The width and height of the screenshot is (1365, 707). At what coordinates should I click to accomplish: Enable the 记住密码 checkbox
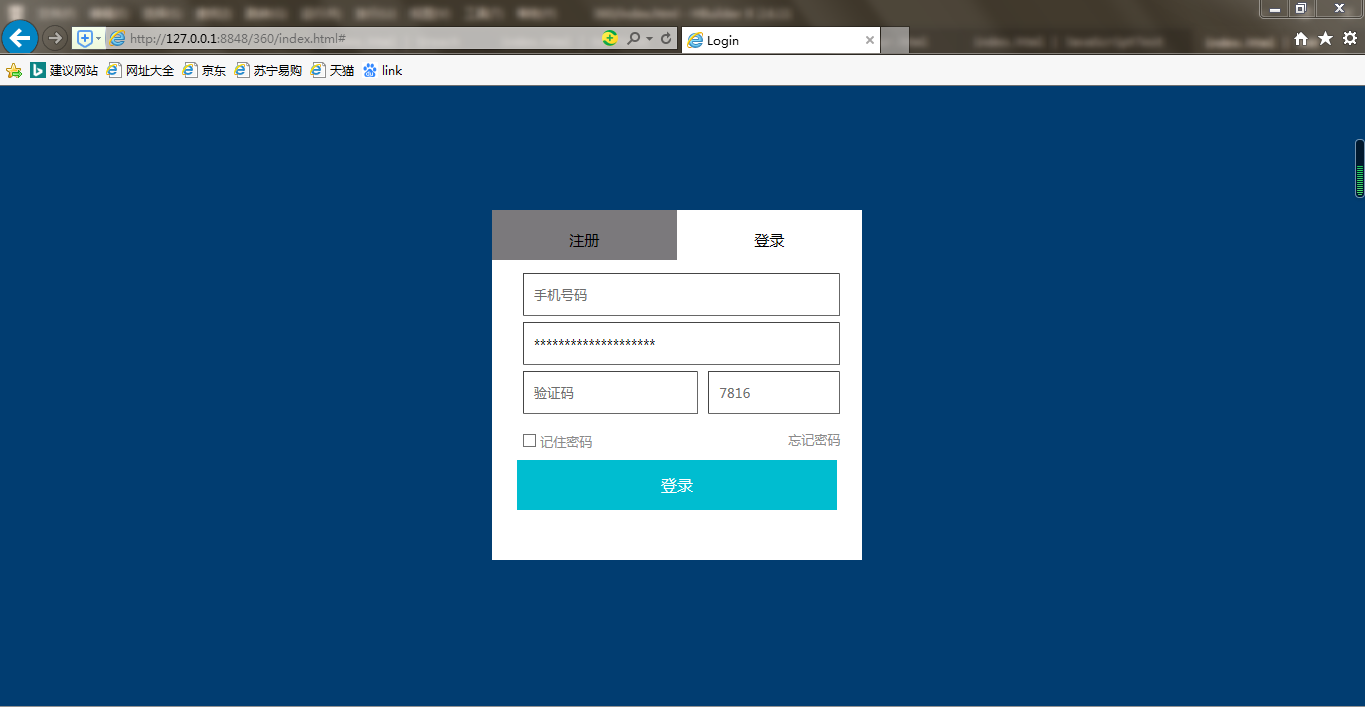tap(530, 440)
